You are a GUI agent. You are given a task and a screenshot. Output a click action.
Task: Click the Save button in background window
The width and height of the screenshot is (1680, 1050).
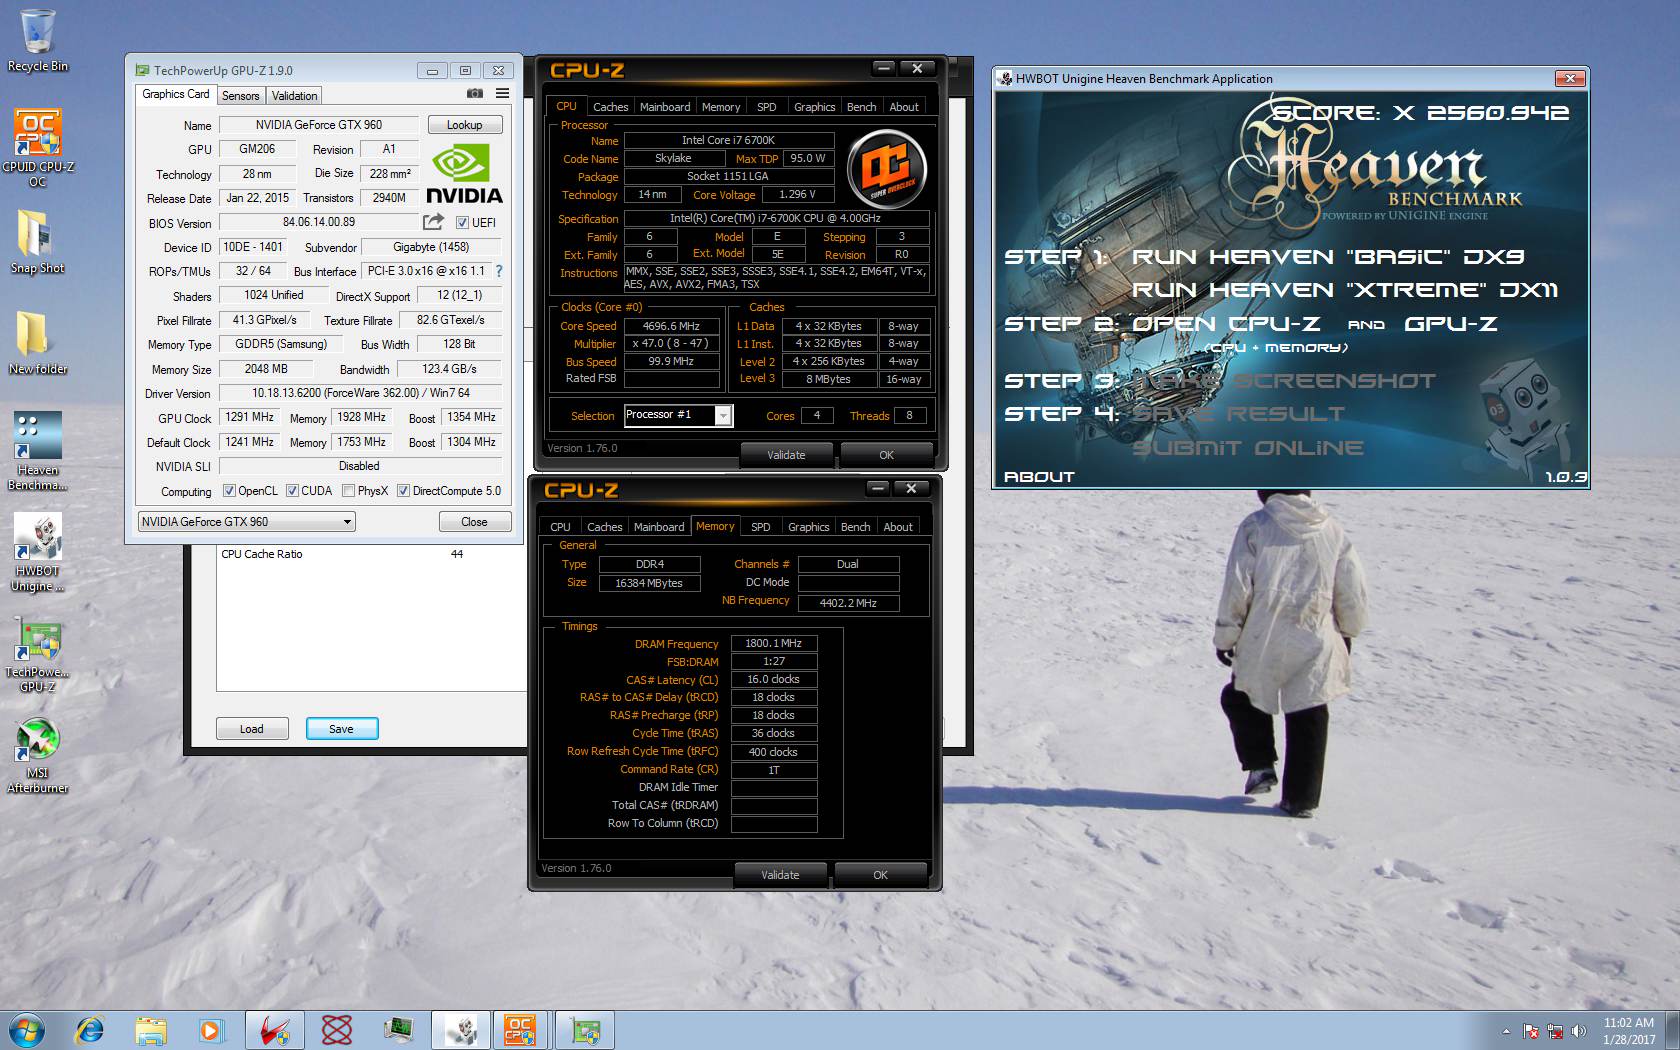pos(341,729)
